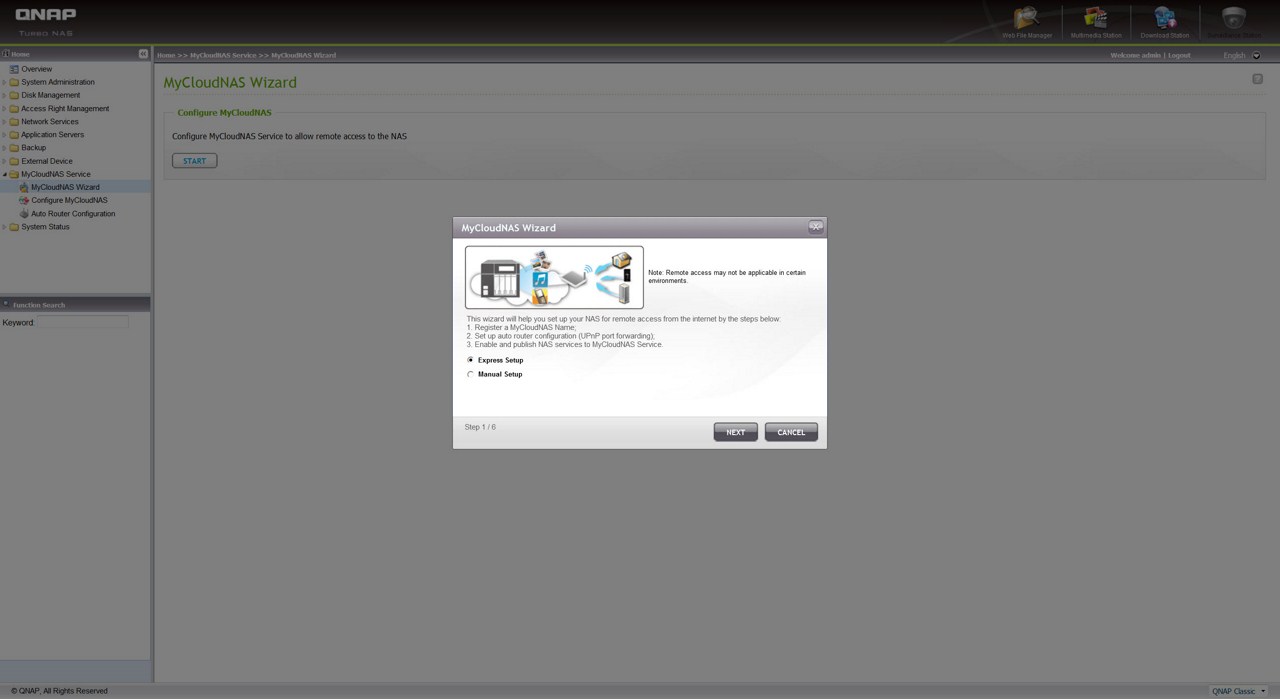Click the Home icon atop the sidebar
Image resolution: width=1280 pixels, height=699 pixels.
(x=6, y=54)
